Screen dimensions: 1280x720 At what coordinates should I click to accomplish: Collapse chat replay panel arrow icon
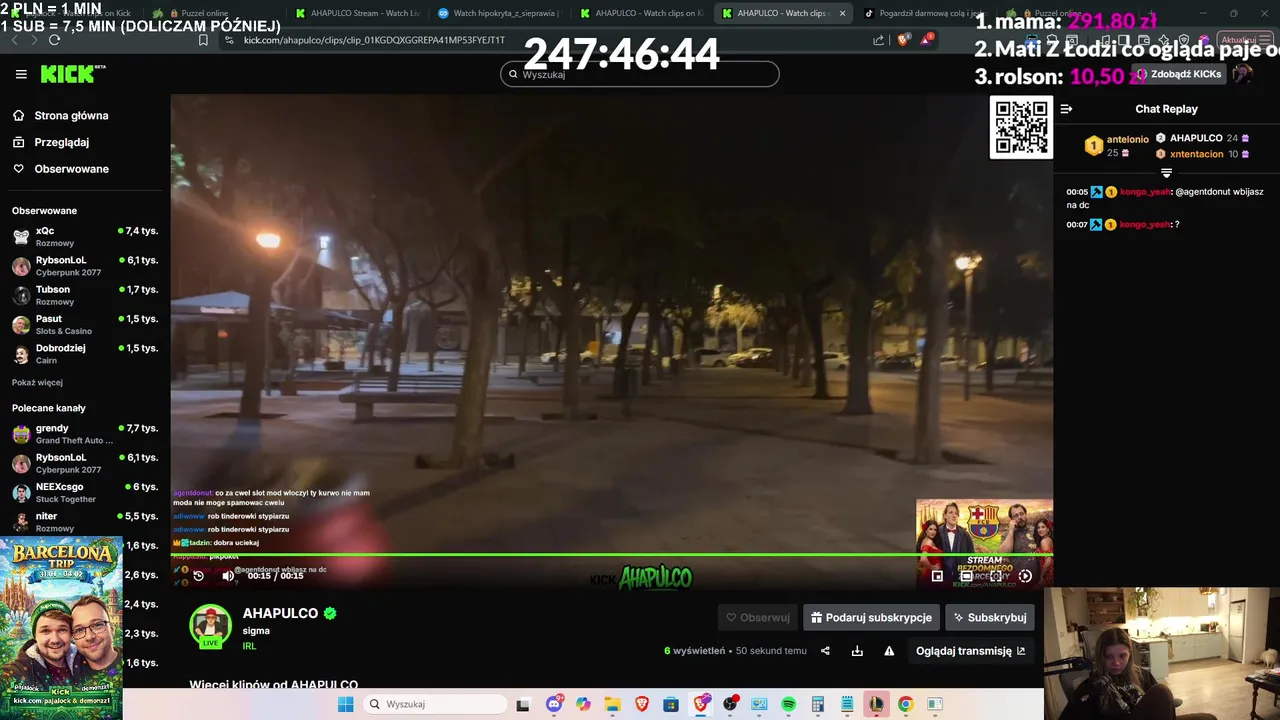click(x=1066, y=109)
